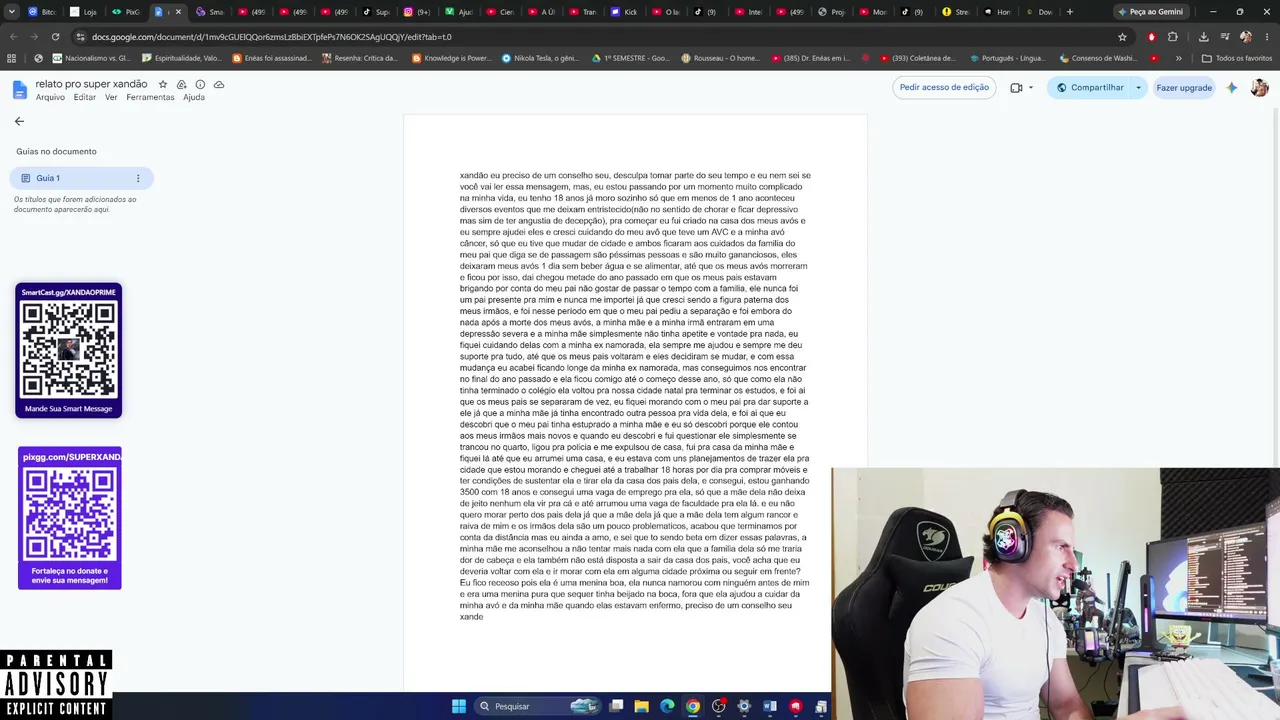Image resolution: width=1280 pixels, height=720 pixels.
Task: Open a new browser tab
Action: pyautogui.click(x=1070, y=12)
